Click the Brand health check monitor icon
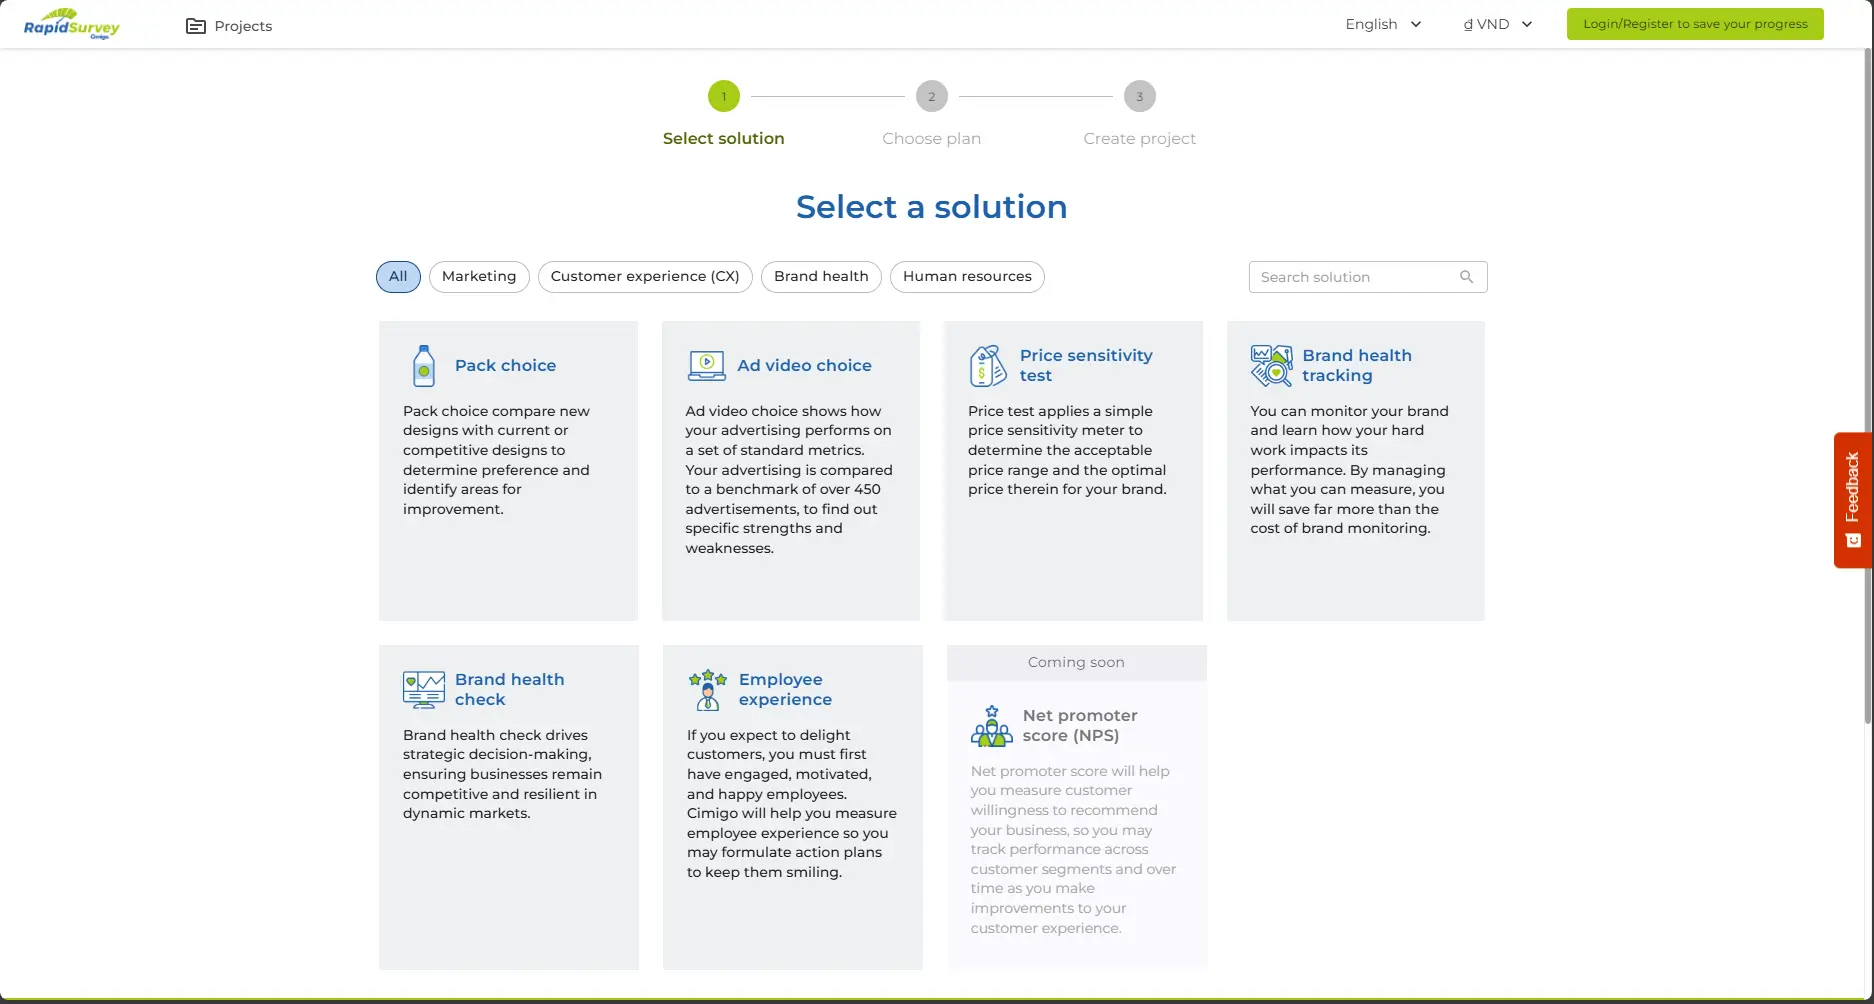The height and width of the screenshot is (1004, 1874). (424, 690)
